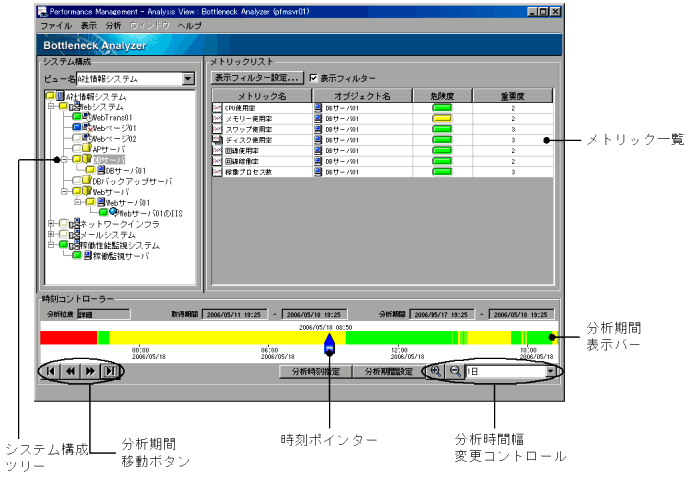Select the ディスク使用率 metric name
The image size is (688, 481).
pos(248,140)
